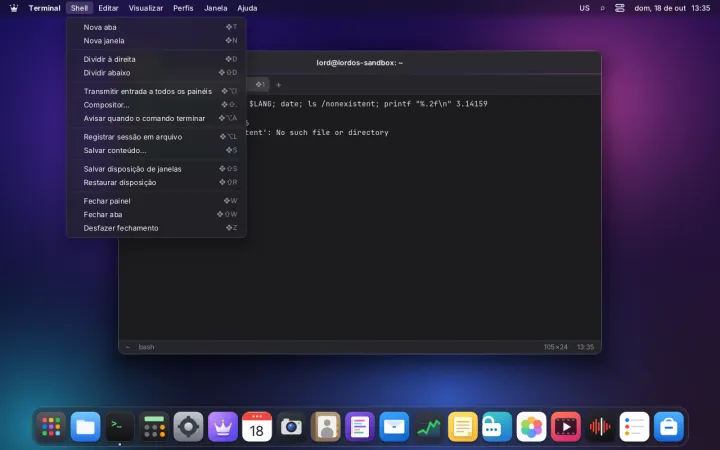Add a new terminal tab with plus
The image size is (720, 450).
(x=278, y=84)
